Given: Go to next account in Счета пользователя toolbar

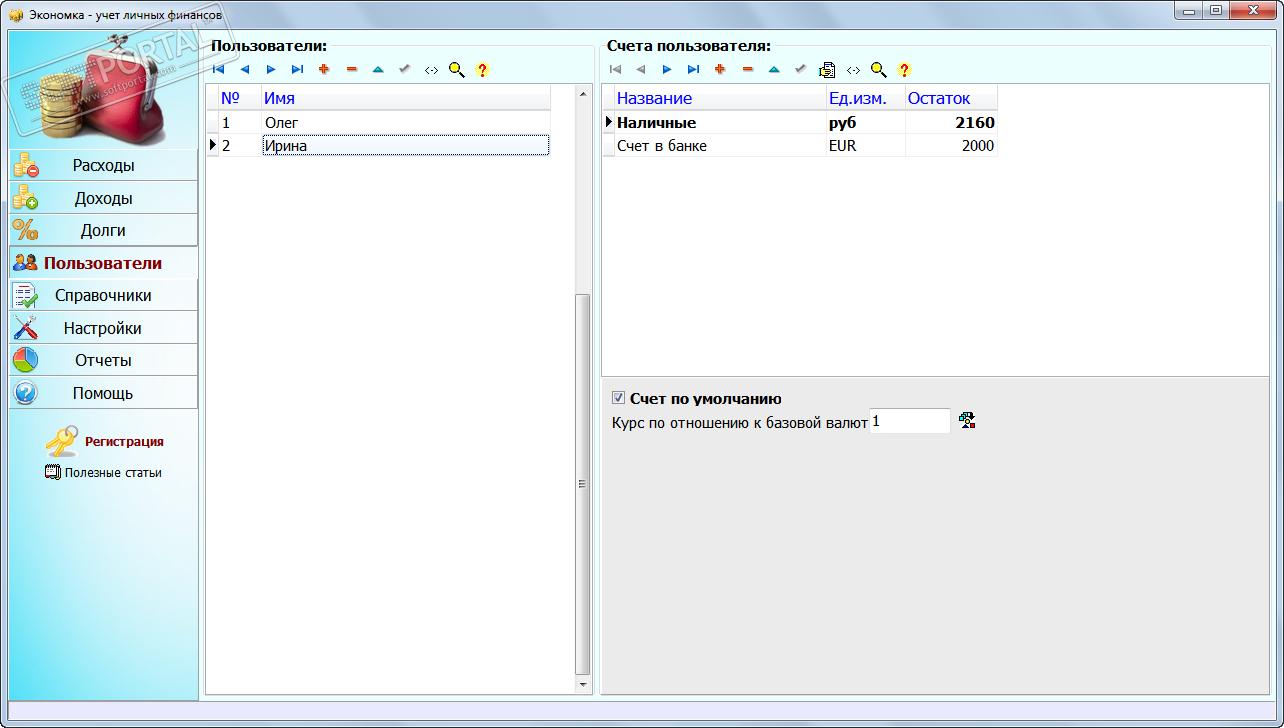Looking at the screenshot, I should 667,70.
